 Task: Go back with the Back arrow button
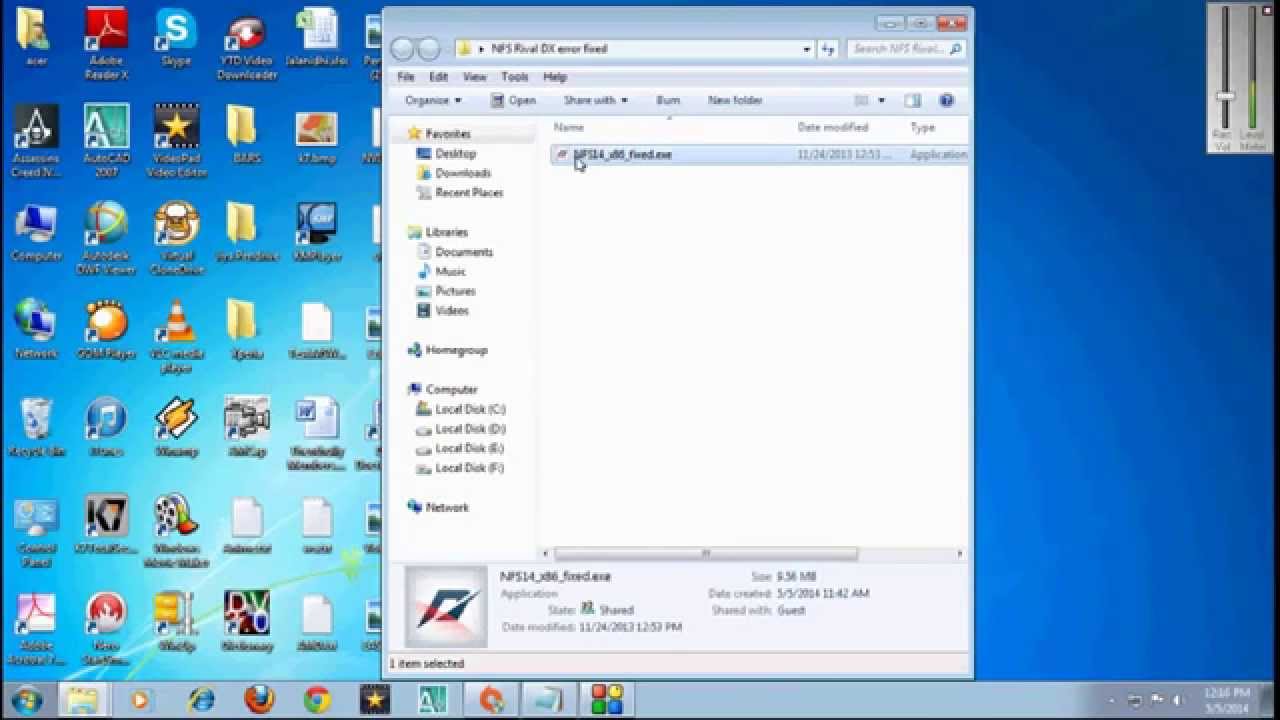[402, 48]
